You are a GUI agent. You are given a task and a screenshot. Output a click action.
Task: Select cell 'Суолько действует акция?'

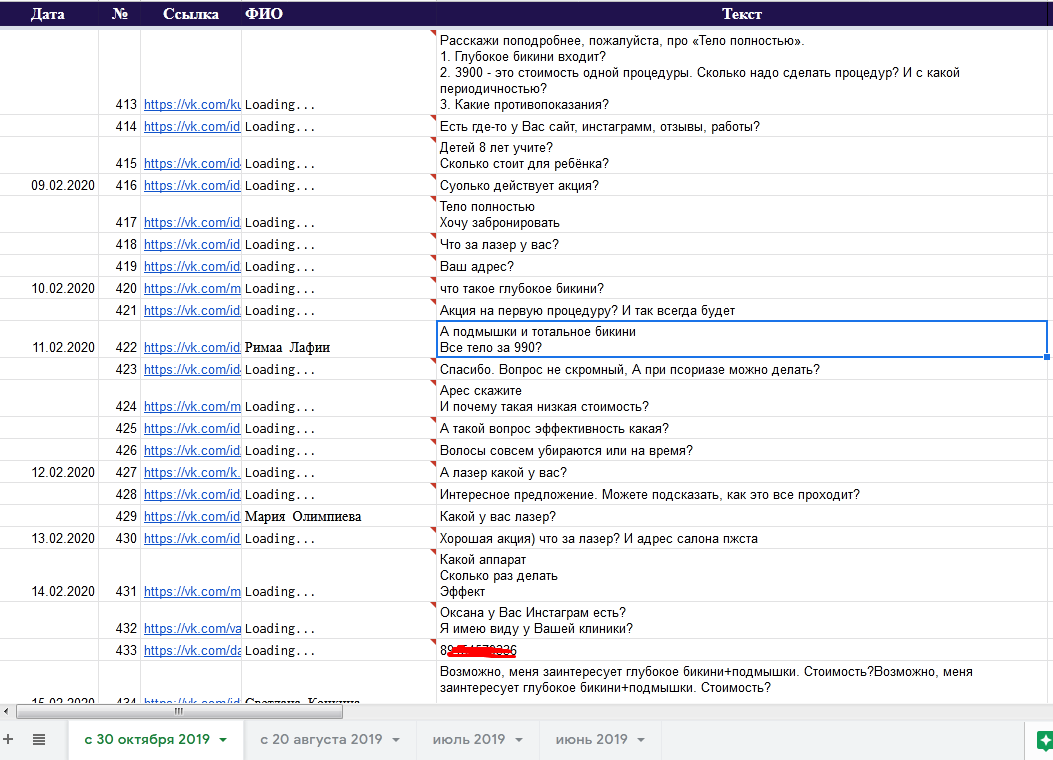742,185
